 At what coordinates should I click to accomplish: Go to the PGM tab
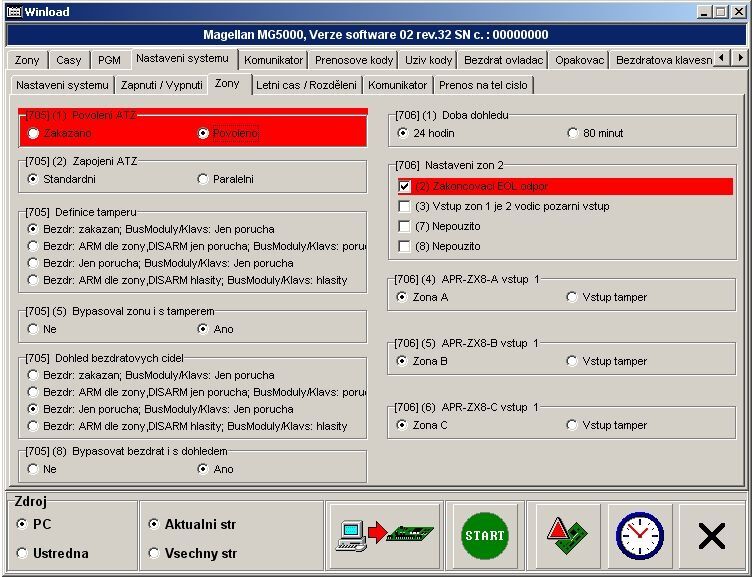coord(109,60)
